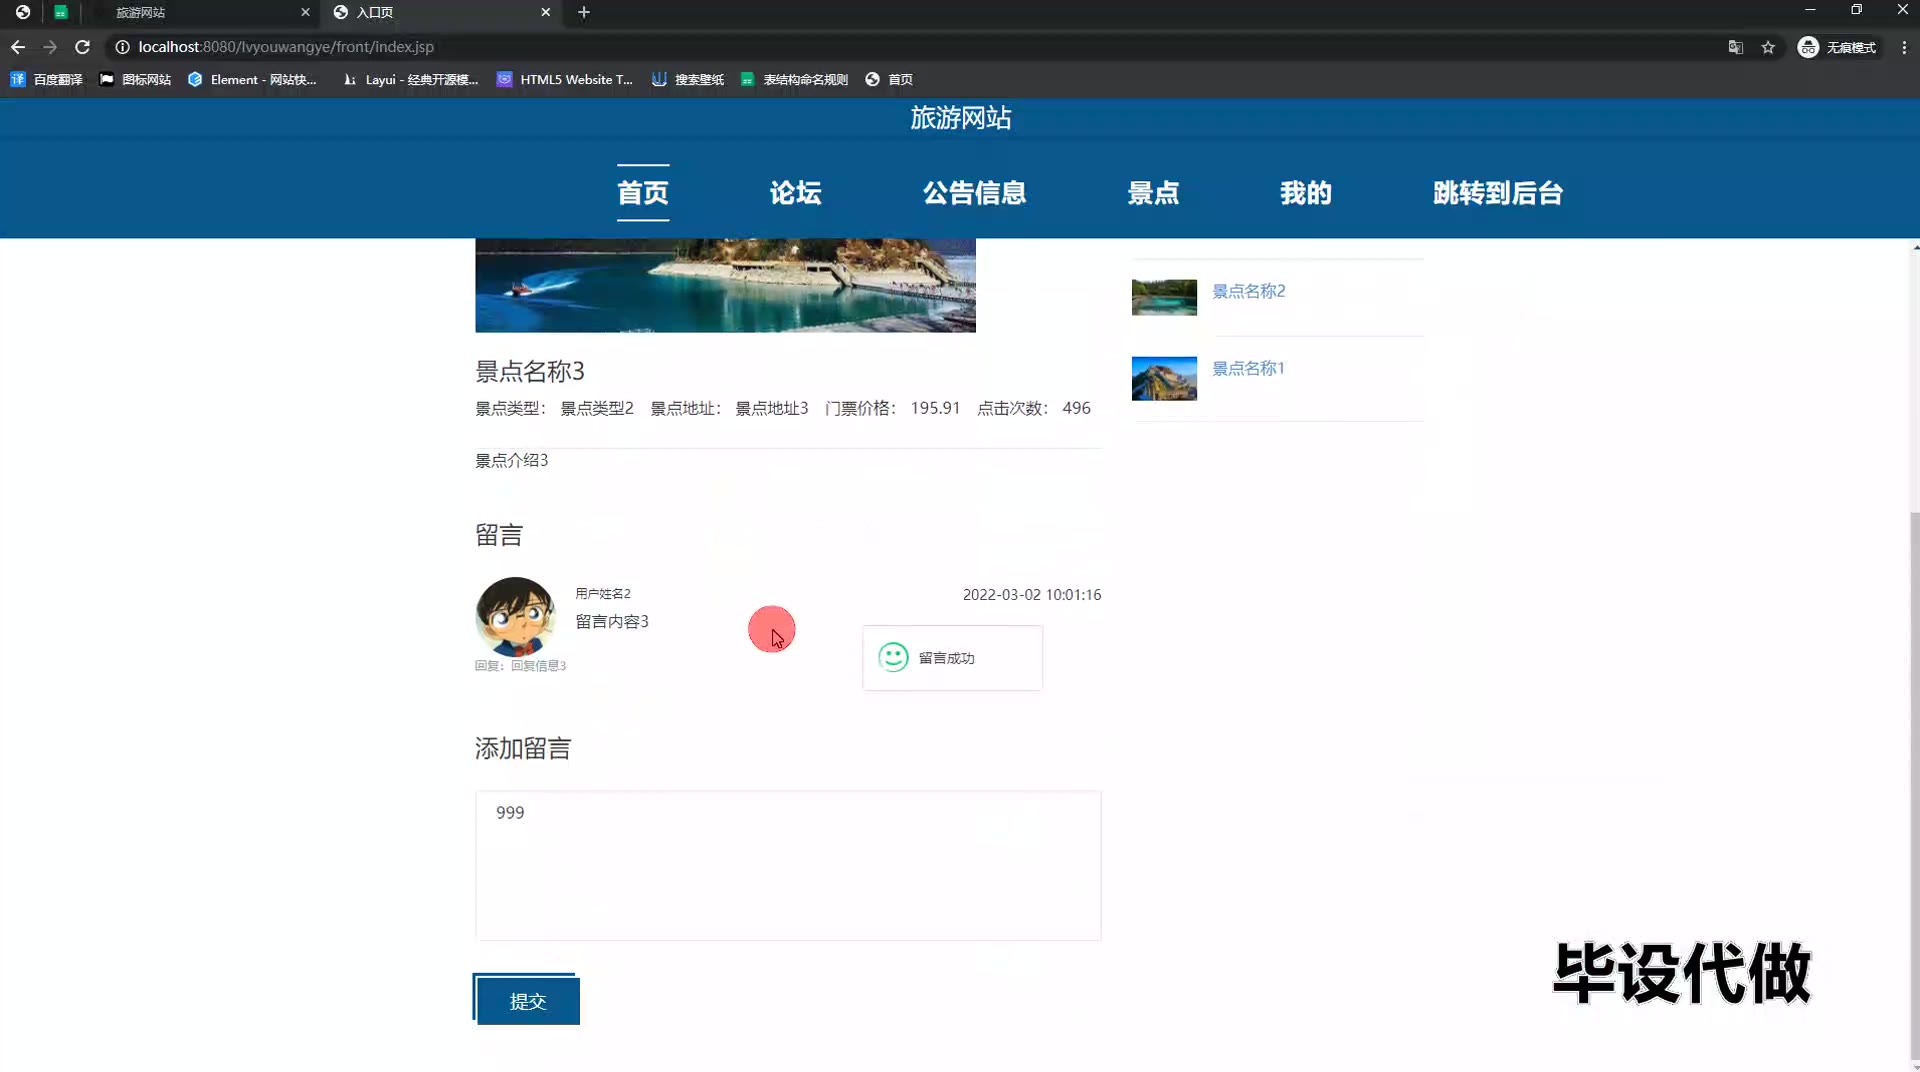Click the site info icon in address bar
Viewport: 1920px width, 1072px height.
point(122,47)
